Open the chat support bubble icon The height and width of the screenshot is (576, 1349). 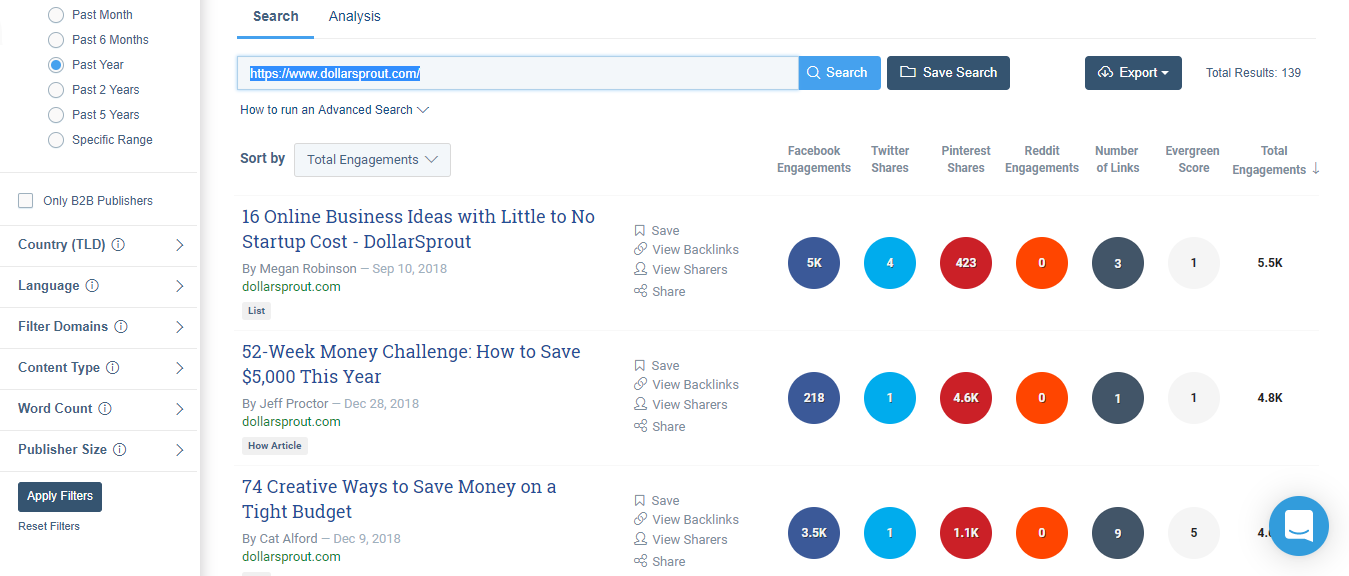1298,525
